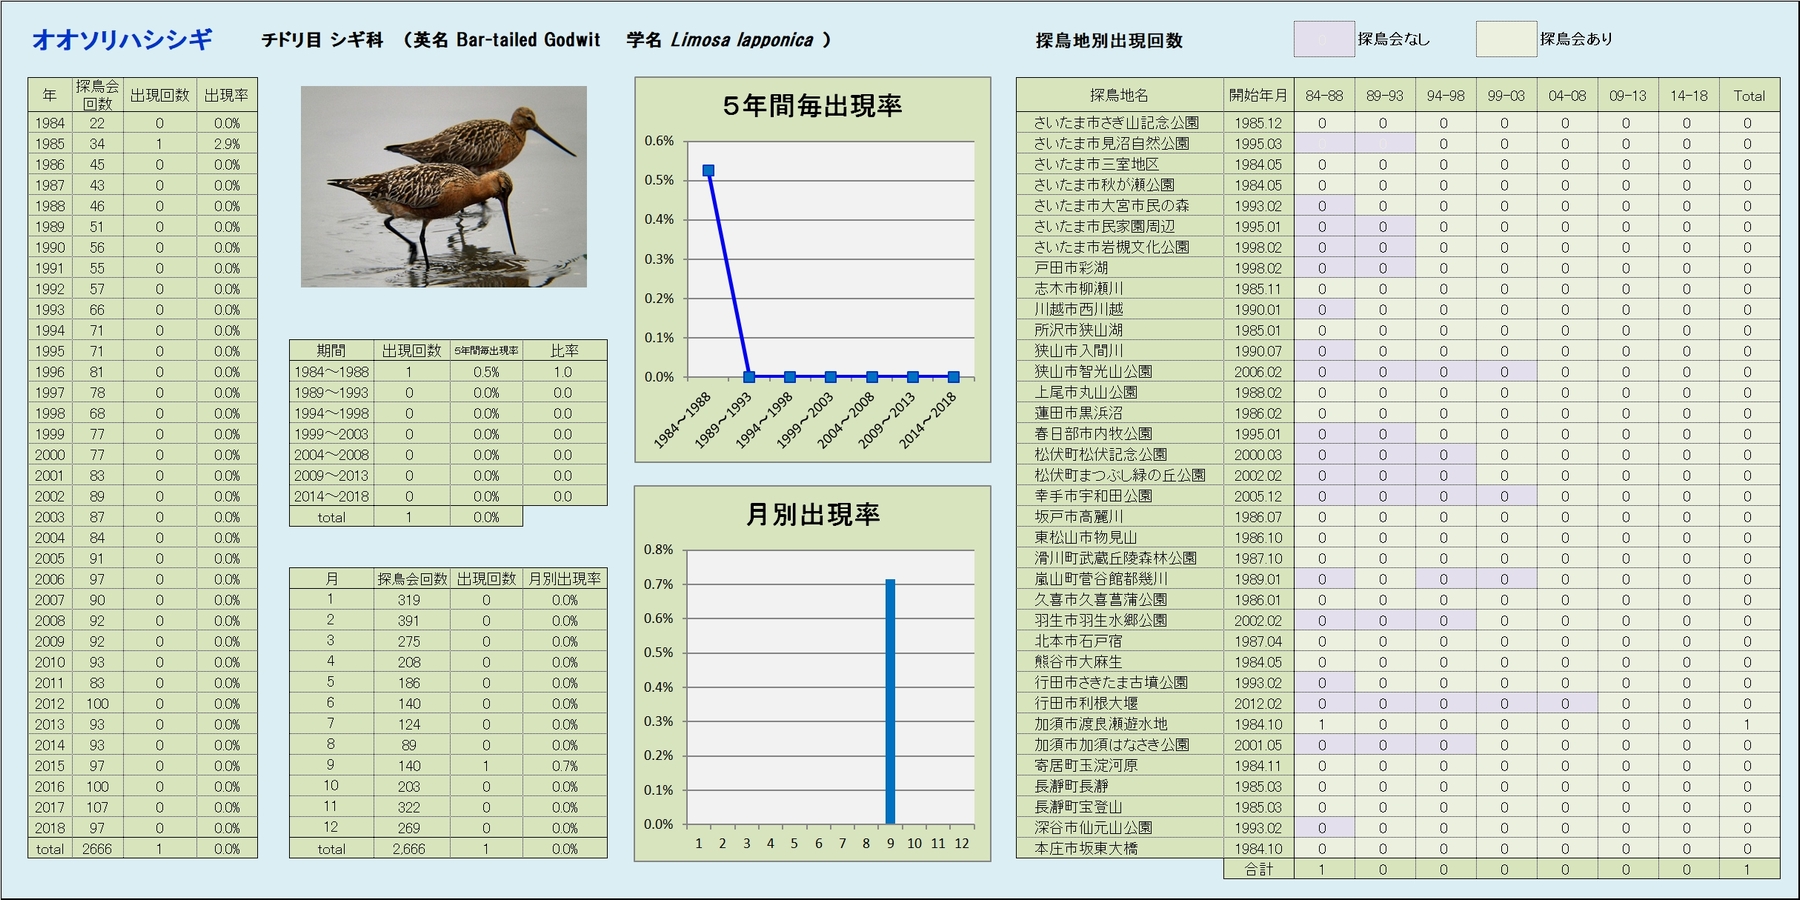
Task: Select the 探鳥地別出現回数 heading
Action: [x=1109, y=40]
